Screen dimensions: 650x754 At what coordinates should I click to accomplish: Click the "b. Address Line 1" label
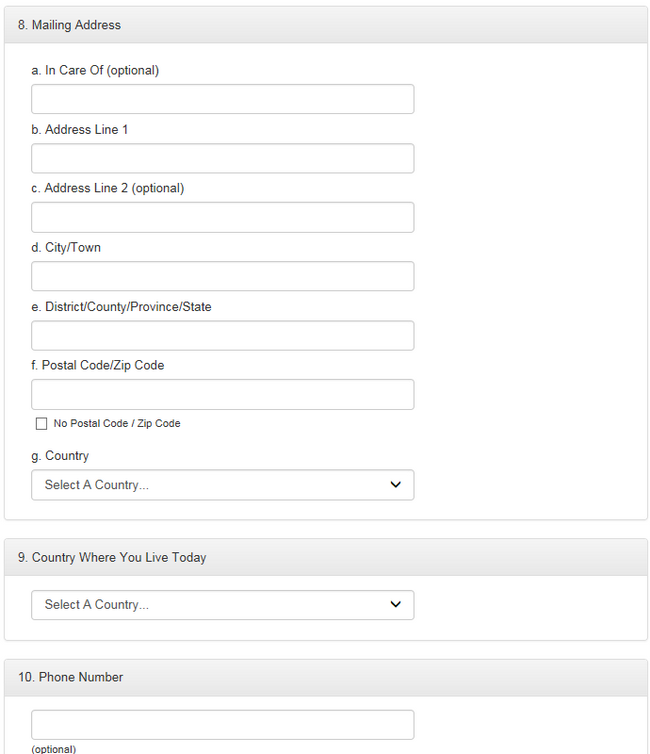tap(80, 129)
